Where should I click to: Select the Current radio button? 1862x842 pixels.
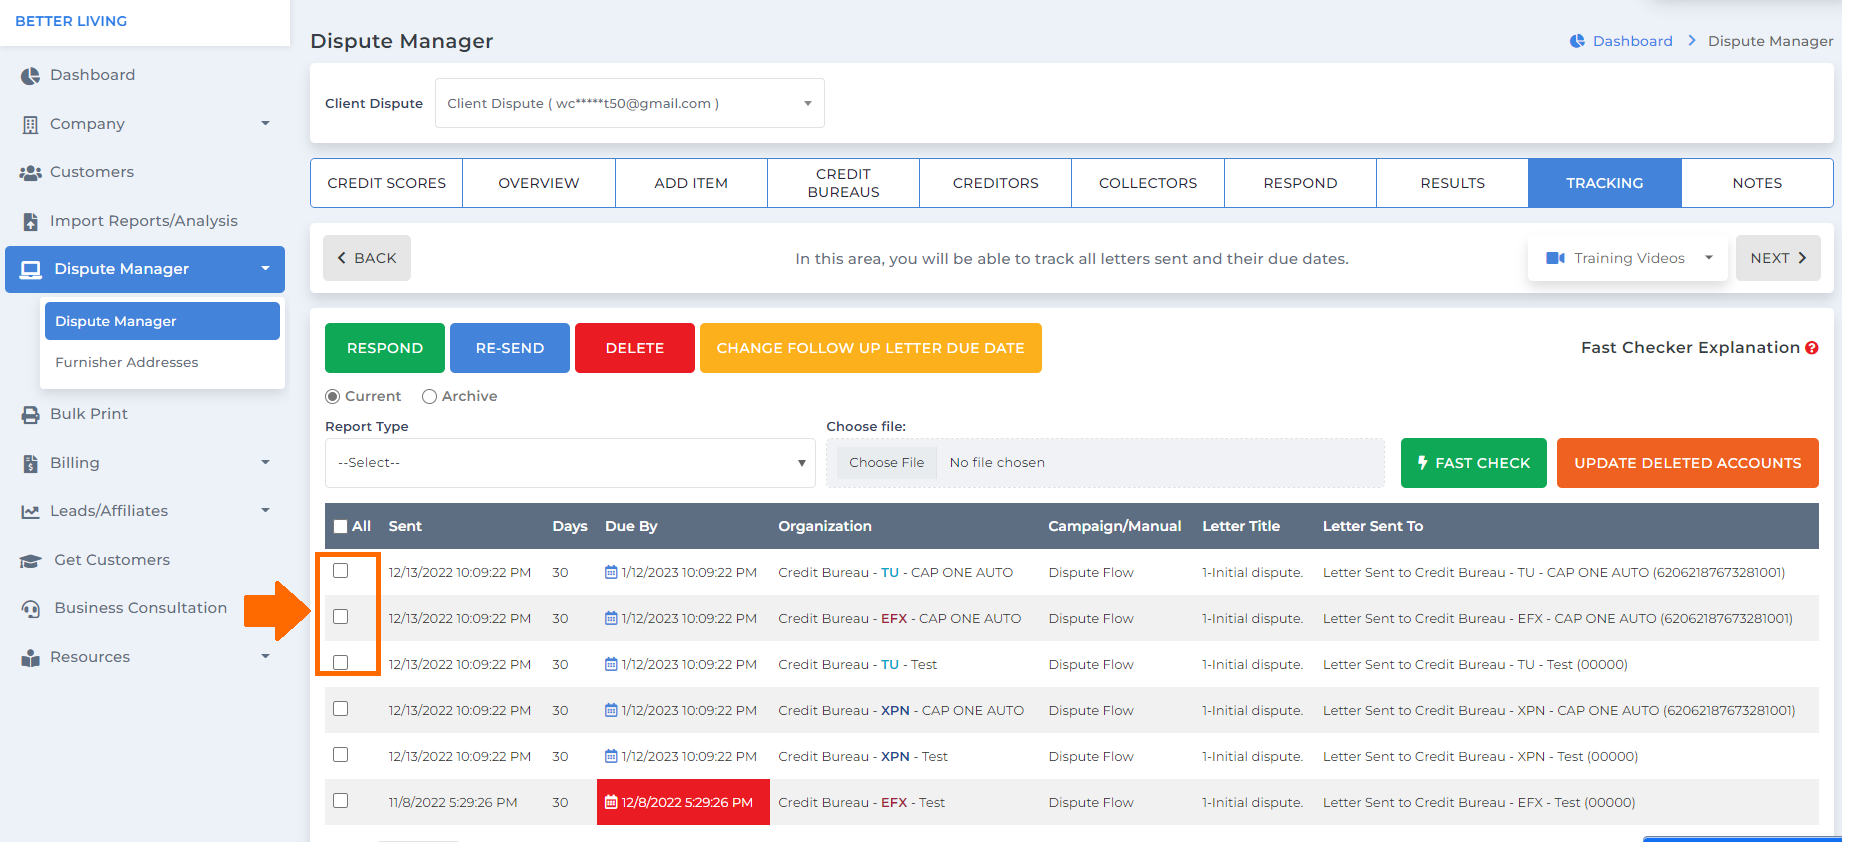click(333, 397)
